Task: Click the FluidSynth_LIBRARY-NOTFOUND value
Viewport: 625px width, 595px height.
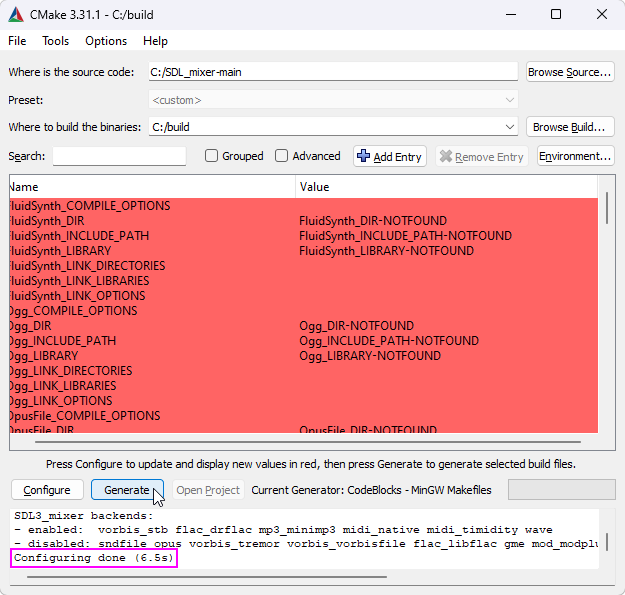Action: tap(387, 251)
